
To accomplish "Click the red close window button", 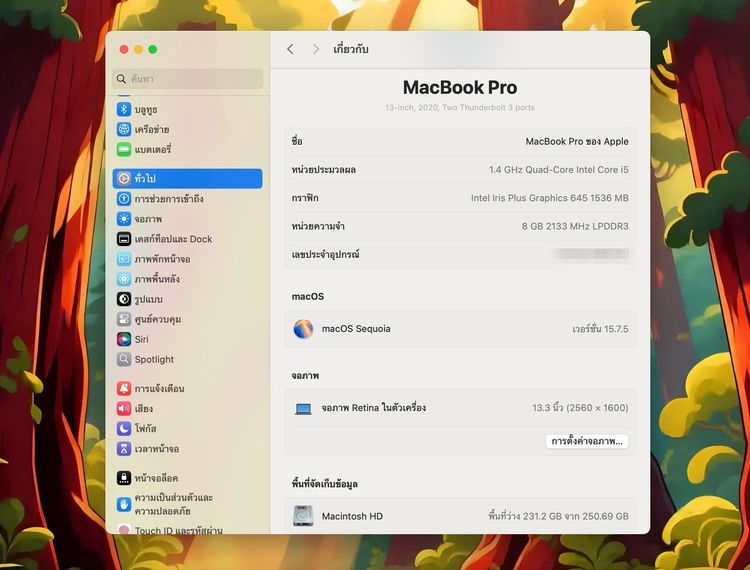I will pos(124,49).
